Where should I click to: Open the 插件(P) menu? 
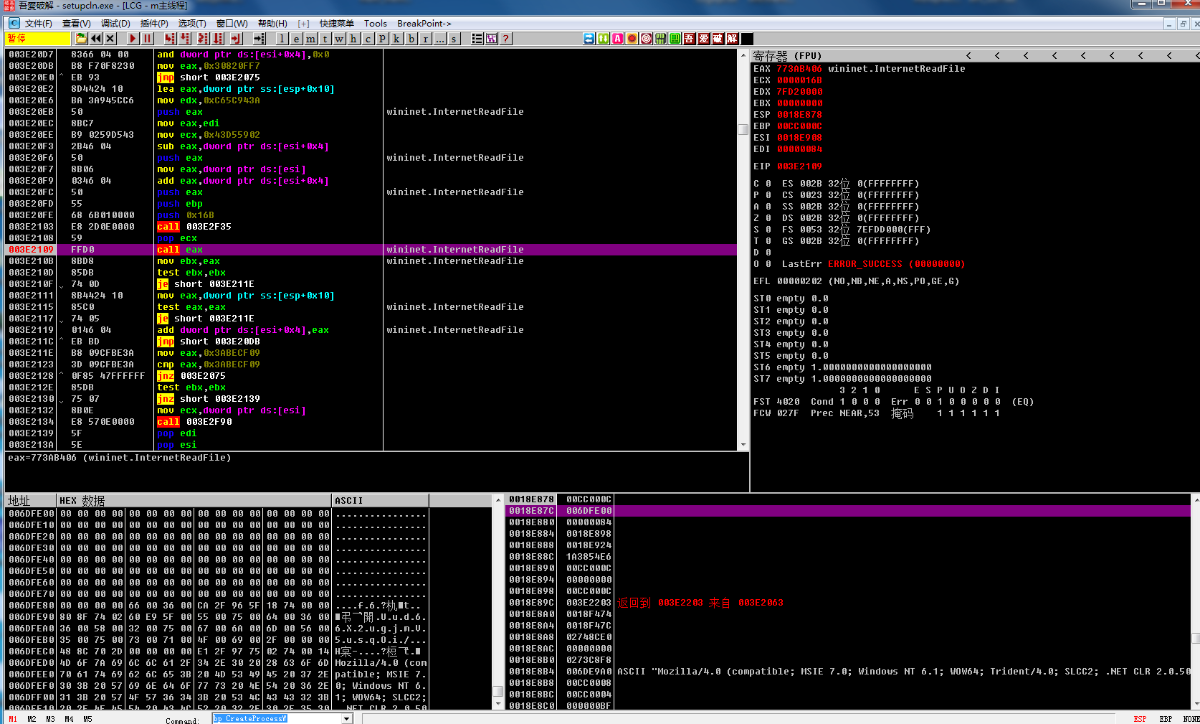(154, 23)
